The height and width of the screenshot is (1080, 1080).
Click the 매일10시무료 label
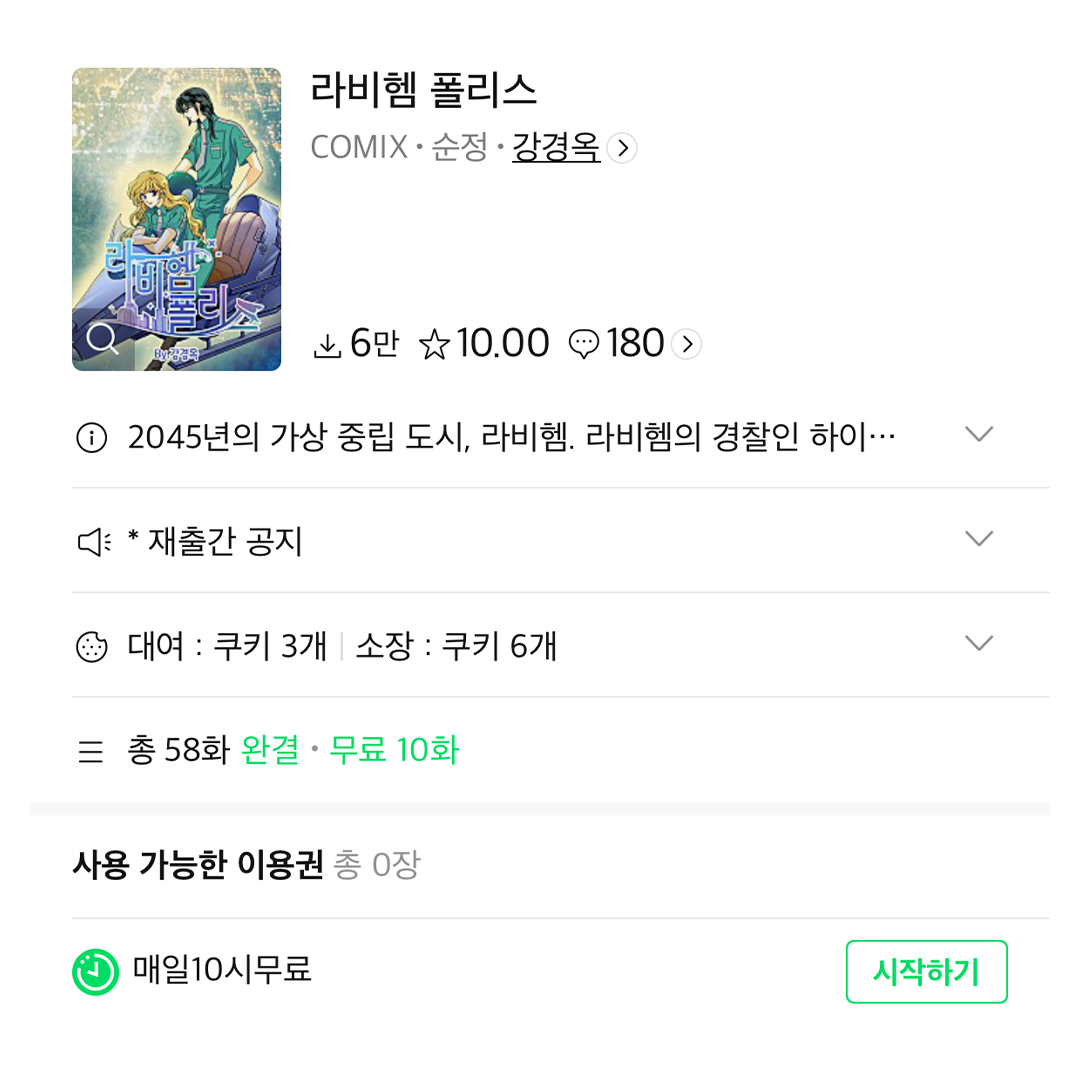point(222,970)
